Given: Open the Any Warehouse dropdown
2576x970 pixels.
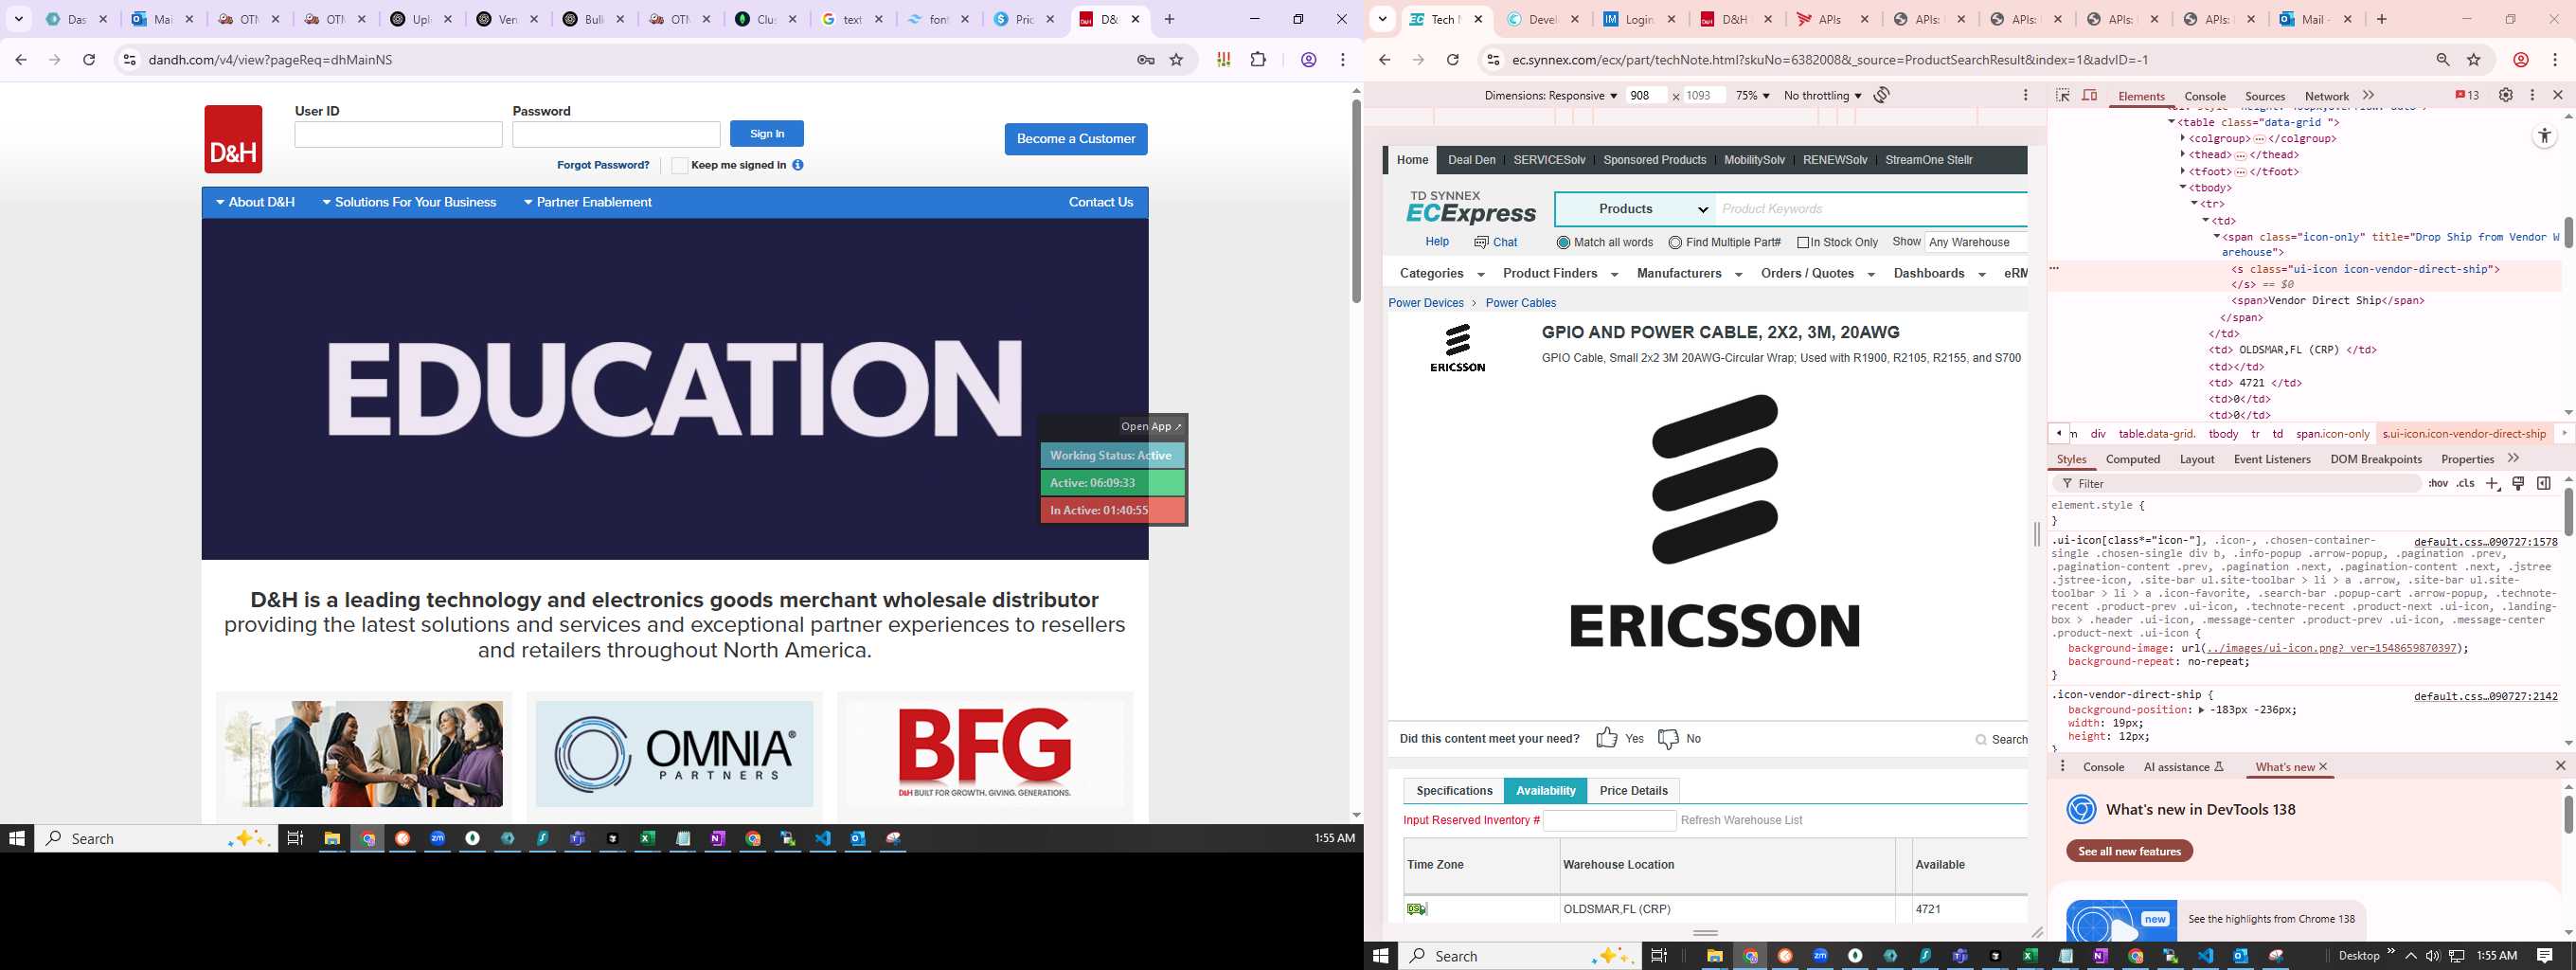Looking at the screenshot, I should pyautogui.click(x=1976, y=242).
